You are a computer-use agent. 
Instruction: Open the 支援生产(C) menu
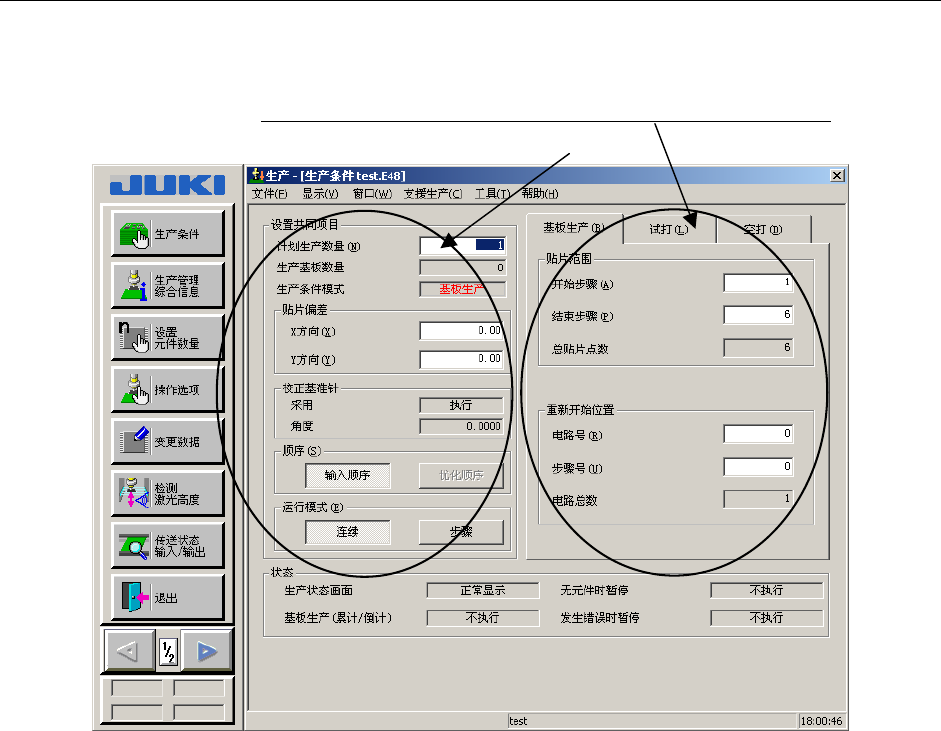pyautogui.click(x=433, y=193)
